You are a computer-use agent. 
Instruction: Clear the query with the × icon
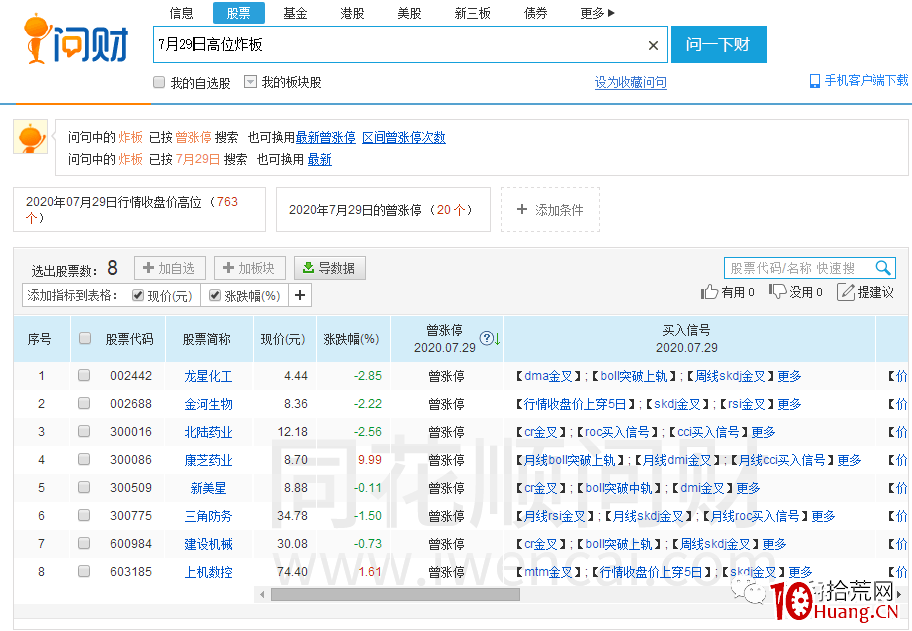(x=653, y=45)
